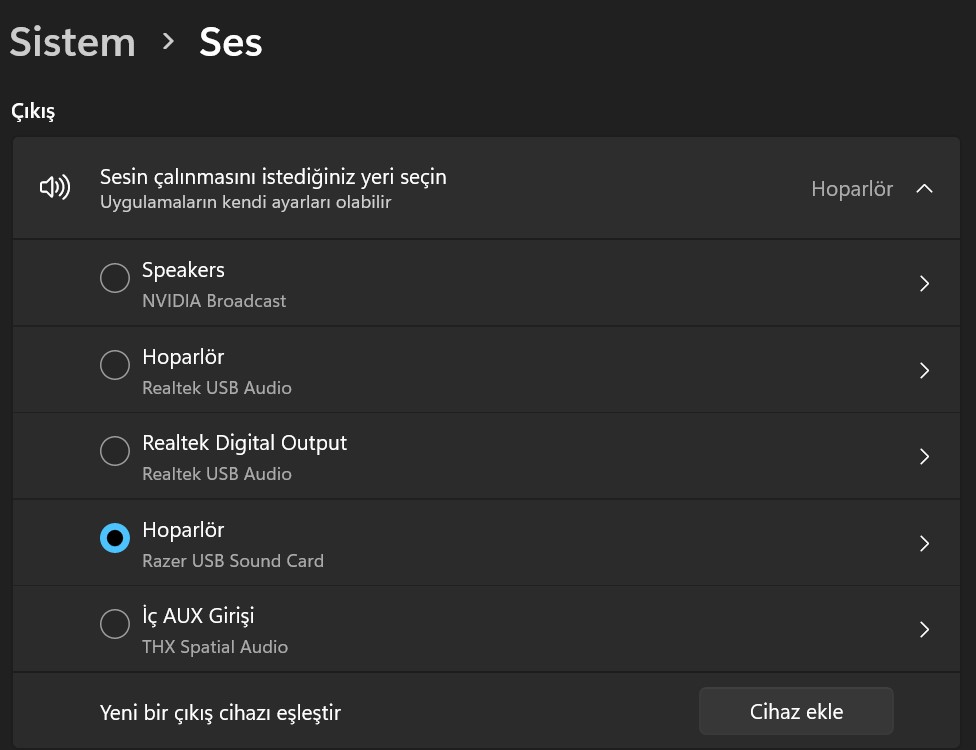976x750 pixels.
Task: Click the Speakers device name
Action: (x=183, y=270)
